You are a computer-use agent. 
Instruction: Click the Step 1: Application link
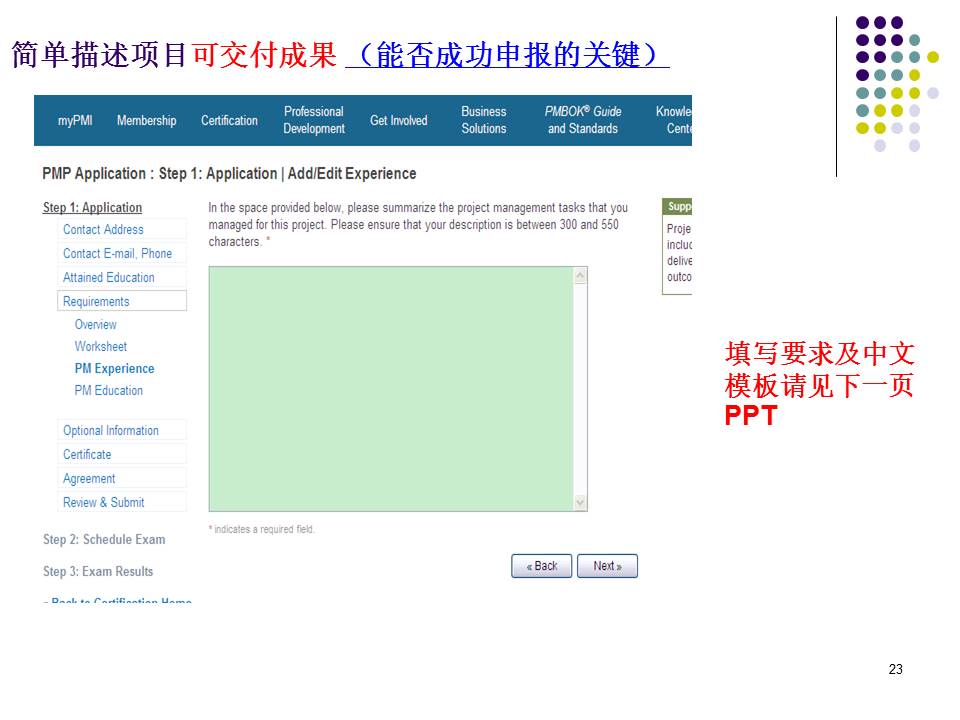pos(92,208)
